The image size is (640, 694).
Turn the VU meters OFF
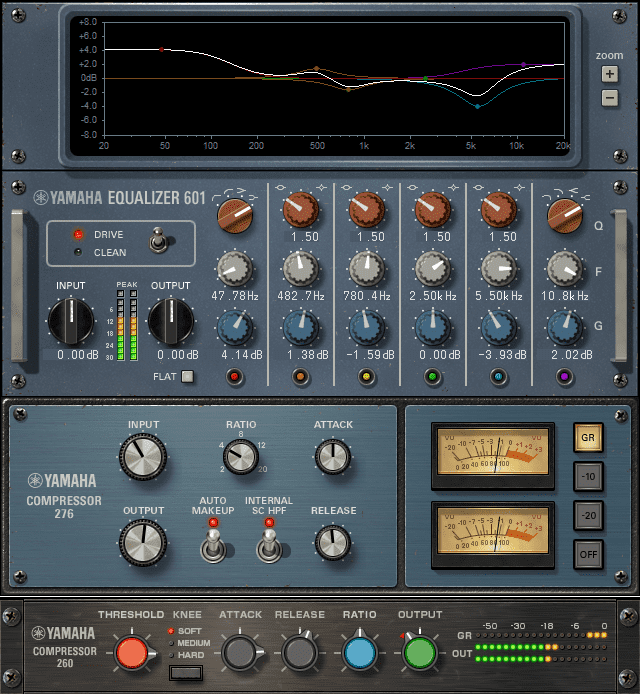pos(588,555)
